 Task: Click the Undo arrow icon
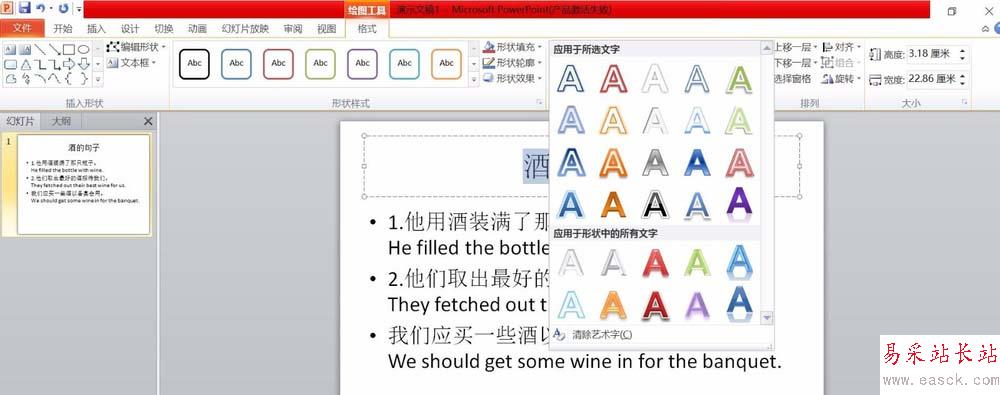pos(41,8)
